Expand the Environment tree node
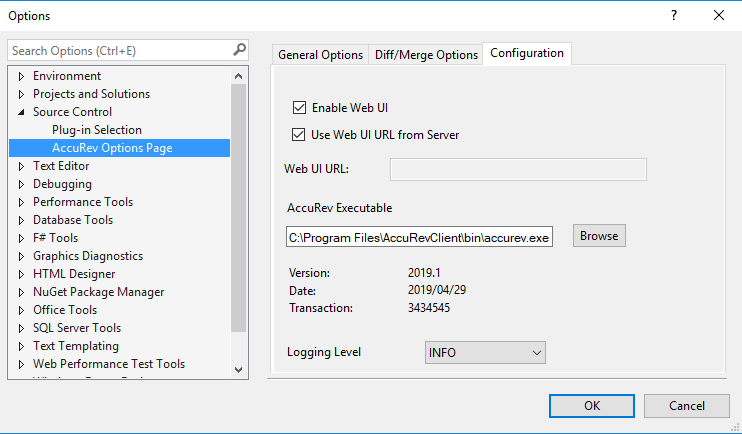 [x=21, y=76]
